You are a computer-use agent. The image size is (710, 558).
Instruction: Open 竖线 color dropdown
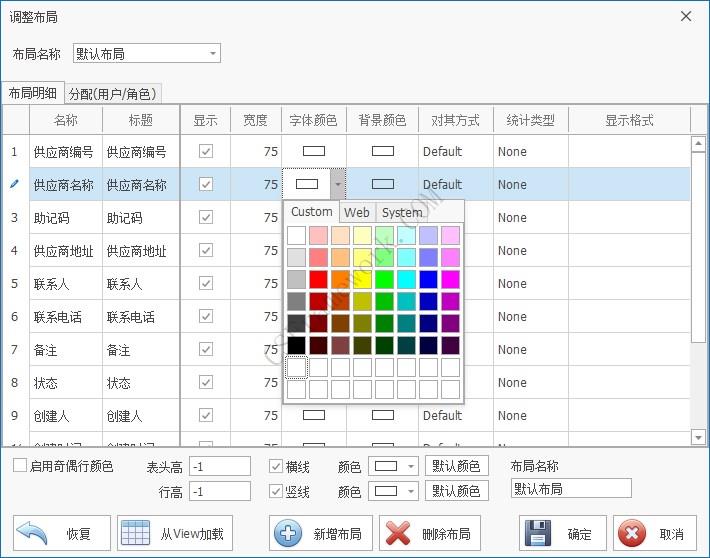pyautogui.click(x=410, y=491)
